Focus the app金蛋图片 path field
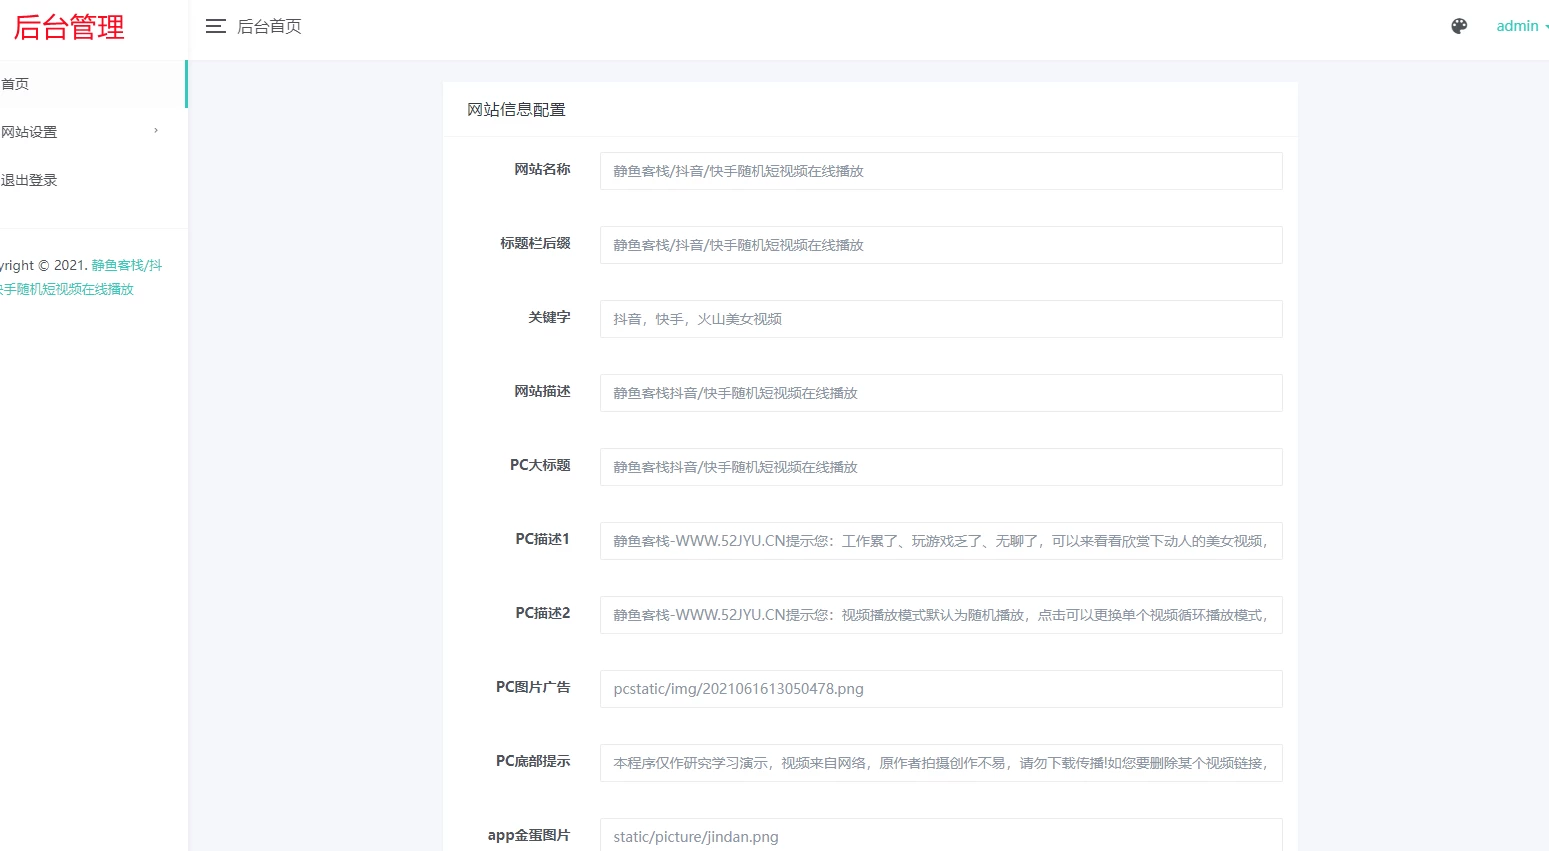This screenshot has width=1549, height=851. (940, 836)
